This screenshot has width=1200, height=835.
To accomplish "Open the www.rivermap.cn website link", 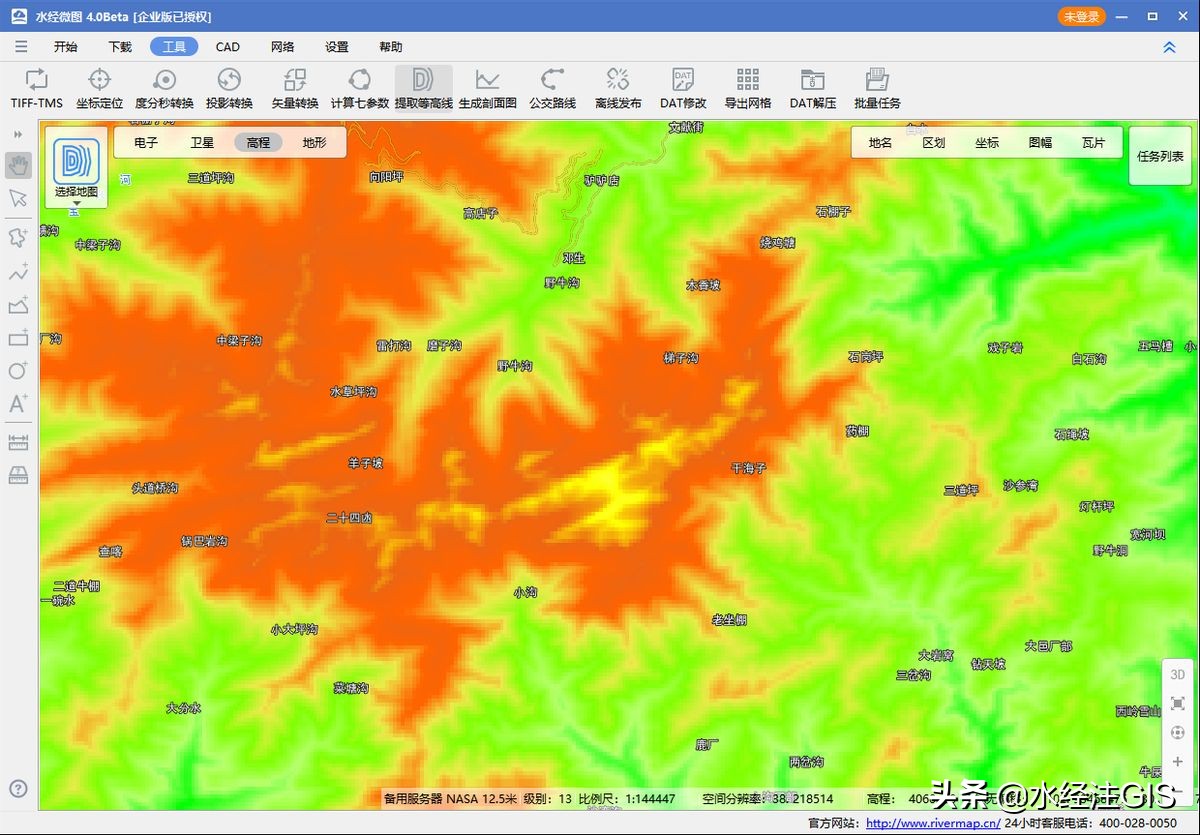I will (x=932, y=824).
